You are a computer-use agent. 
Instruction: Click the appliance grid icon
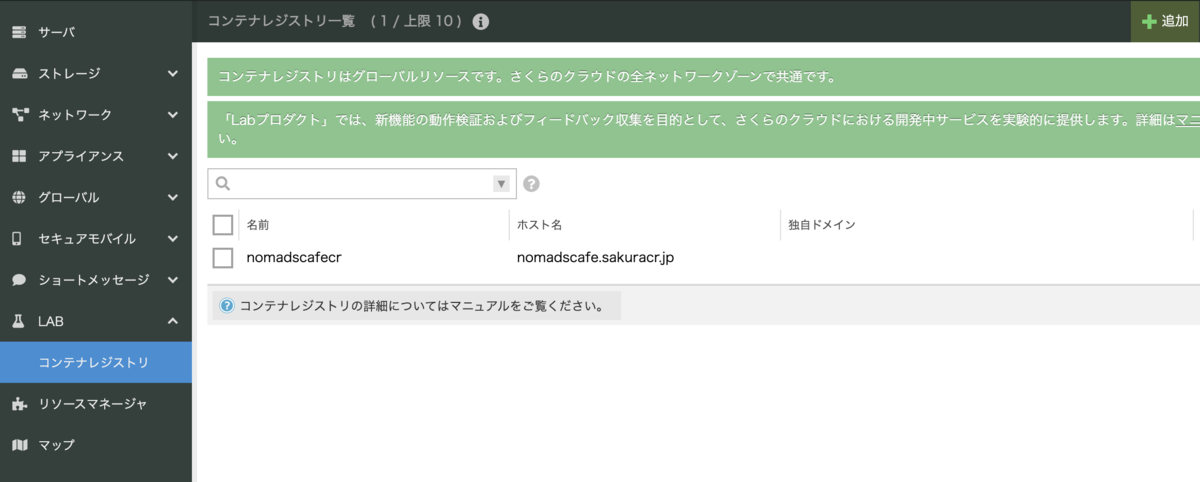tap(19, 156)
